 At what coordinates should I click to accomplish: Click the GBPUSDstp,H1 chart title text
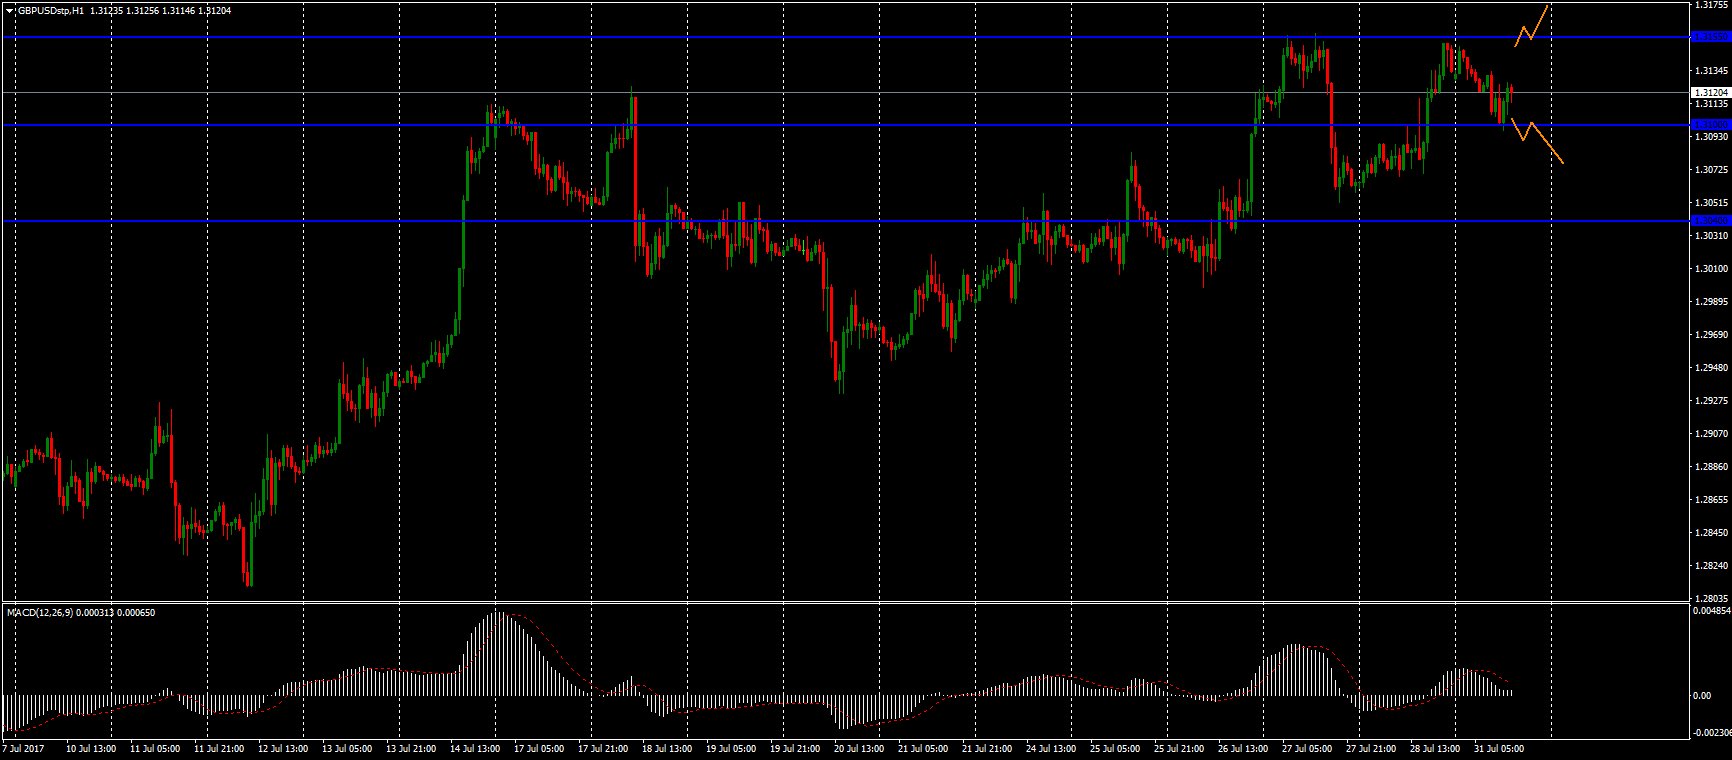[50, 10]
